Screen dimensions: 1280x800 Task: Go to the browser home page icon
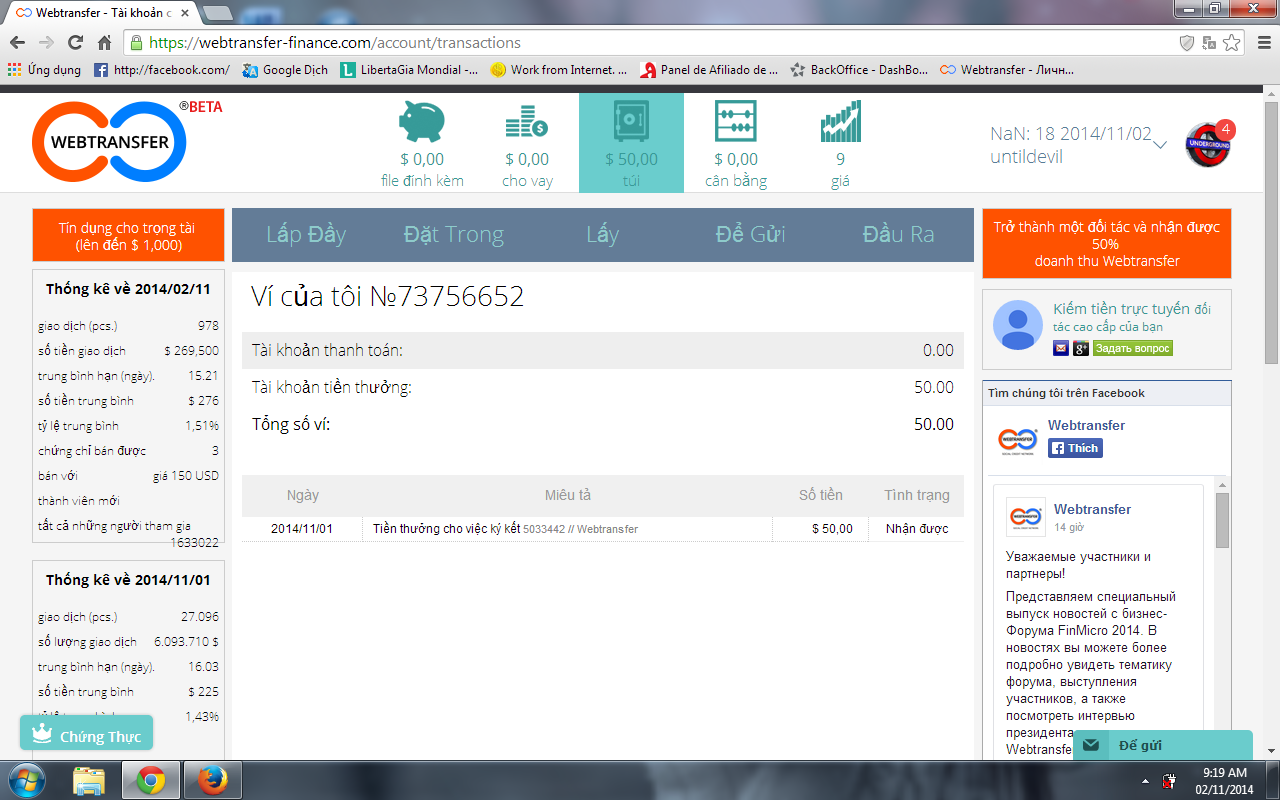pyautogui.click(x=104, y=43)
